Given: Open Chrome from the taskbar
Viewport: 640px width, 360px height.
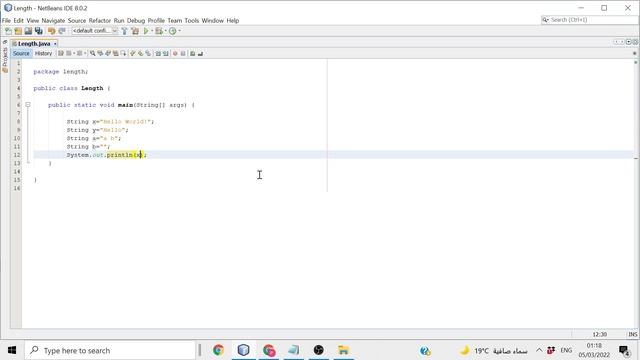Looking at the screenshot, I should (218, 350).
